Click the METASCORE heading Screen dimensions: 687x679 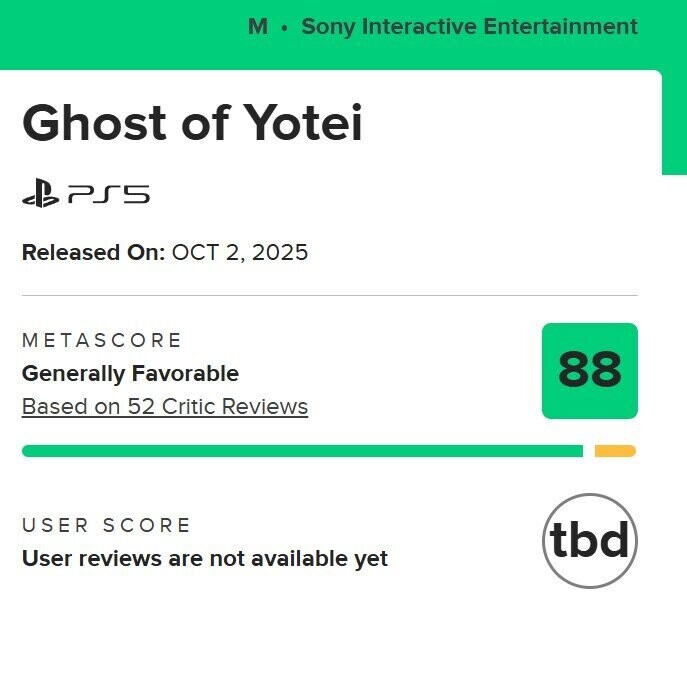tap(102, 340)
